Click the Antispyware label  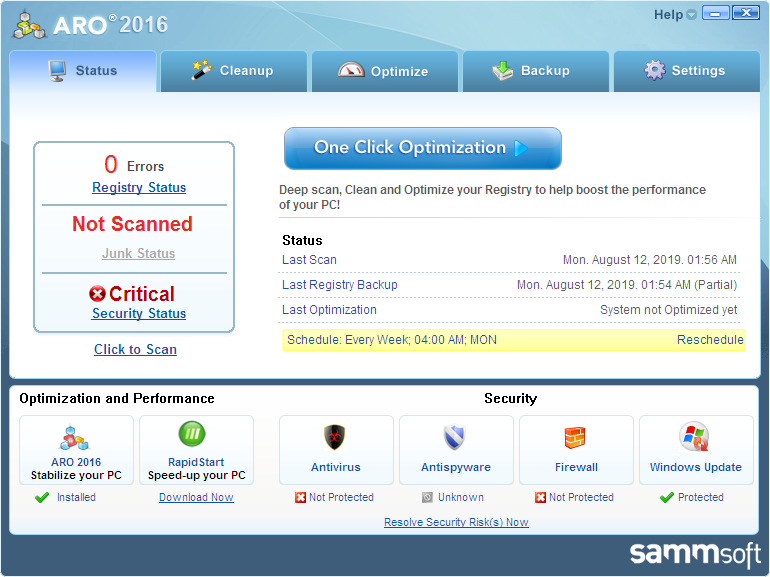[456, 467]
